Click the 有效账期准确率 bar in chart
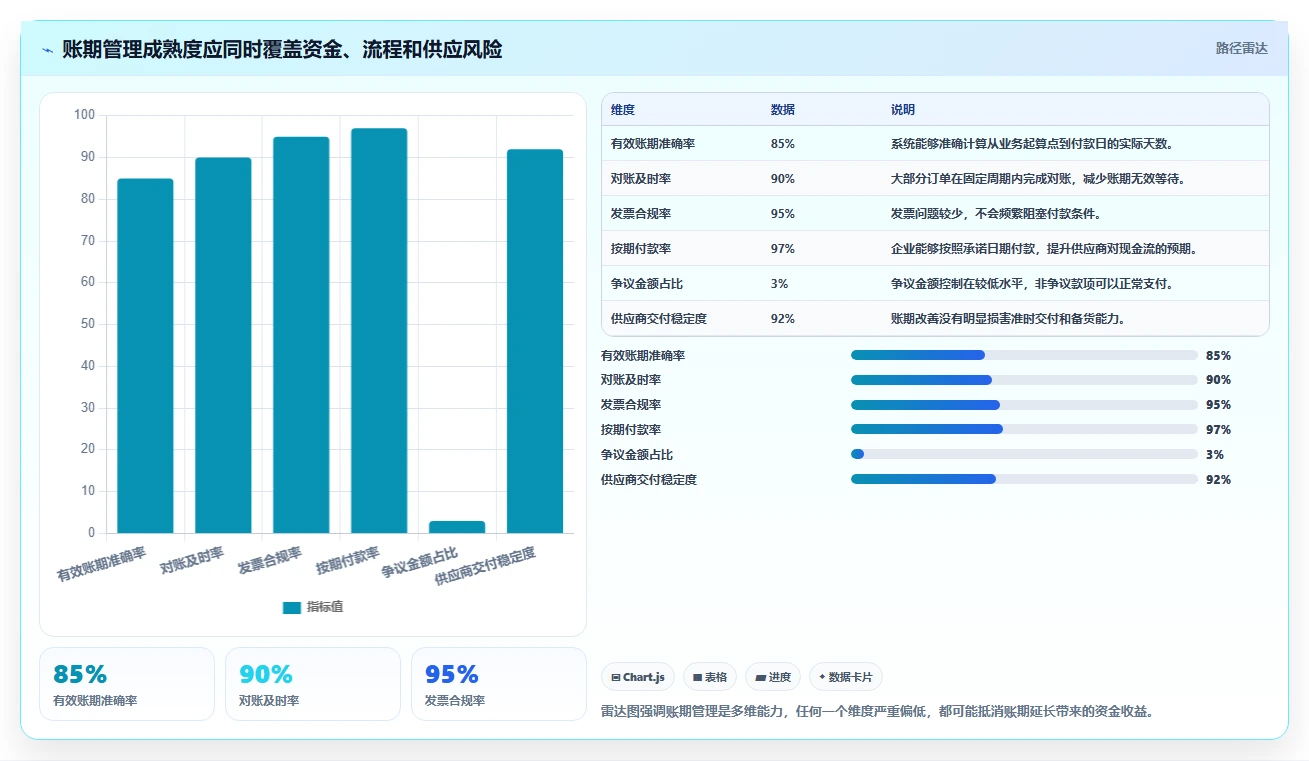Image resolution: width=1309 pixels, height=761 pixels. tap(145, 356)
